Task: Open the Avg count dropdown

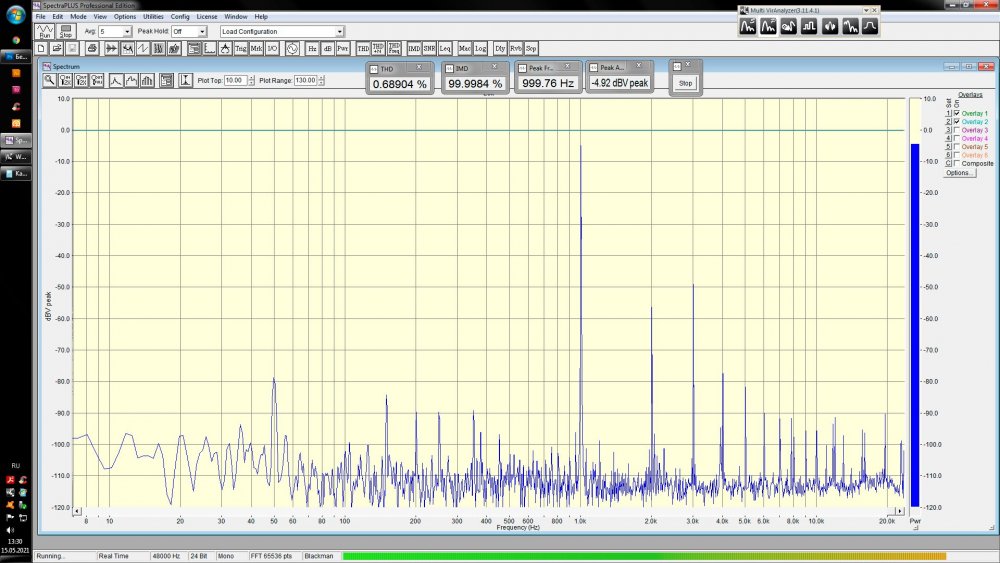Action: [x=127, y=32]
